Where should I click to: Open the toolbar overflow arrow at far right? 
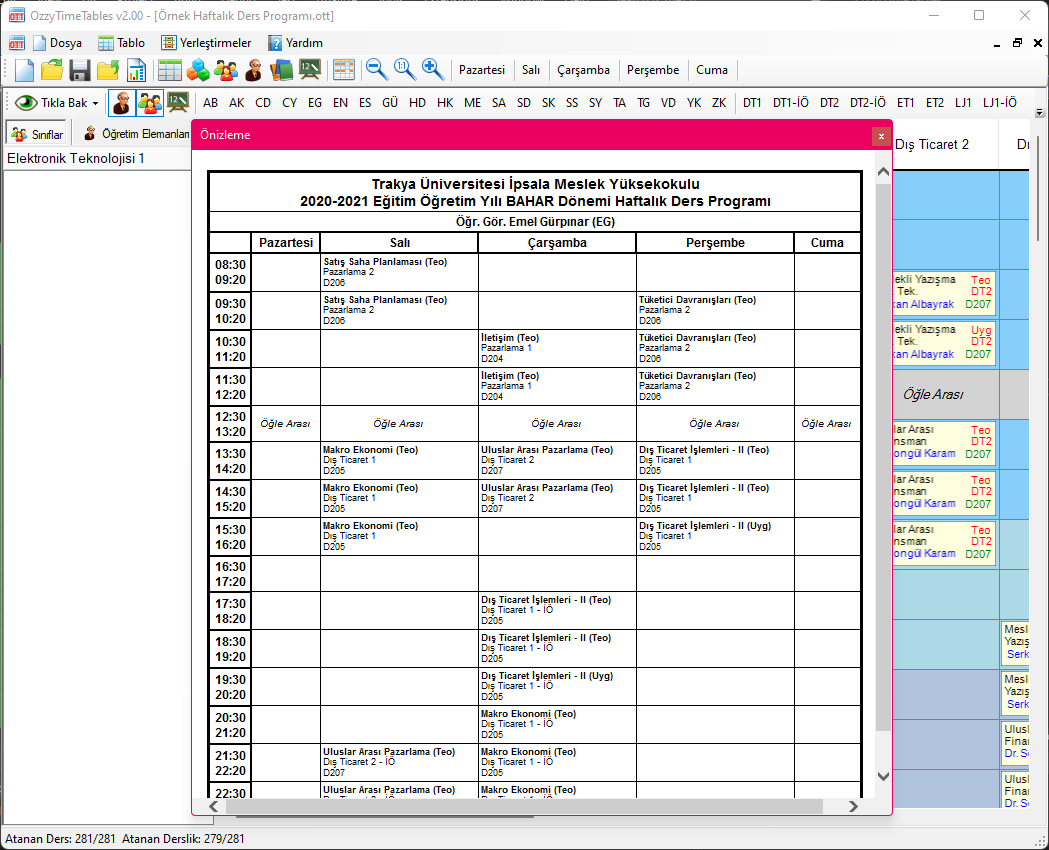(1039, 113)
